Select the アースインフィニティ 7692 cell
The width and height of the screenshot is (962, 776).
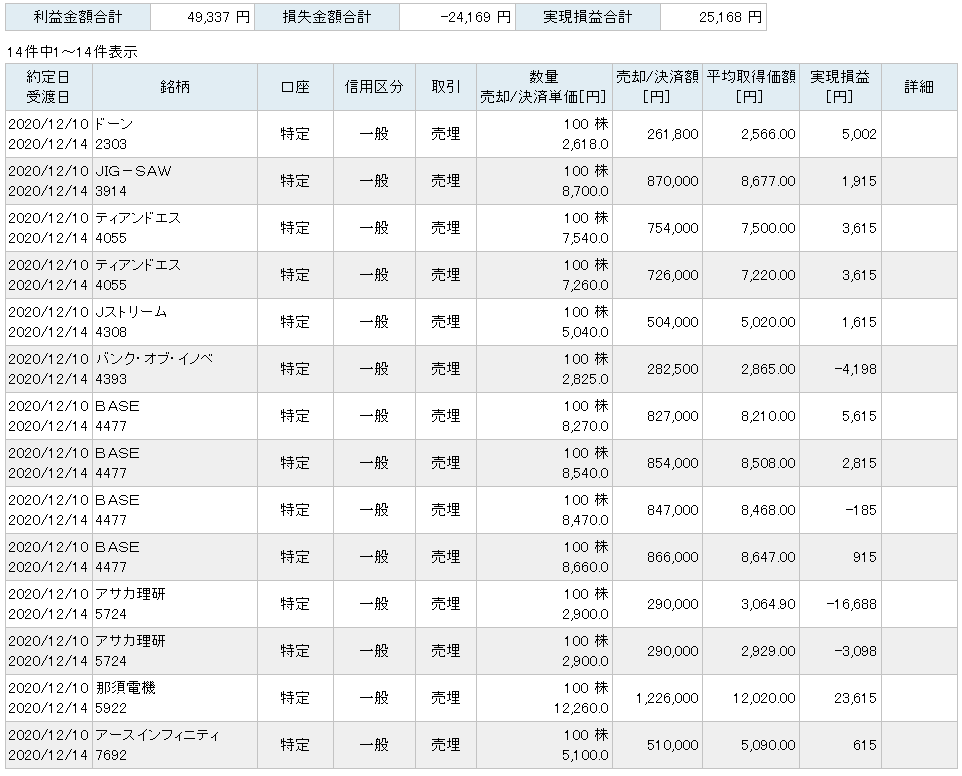pos(175,745)
